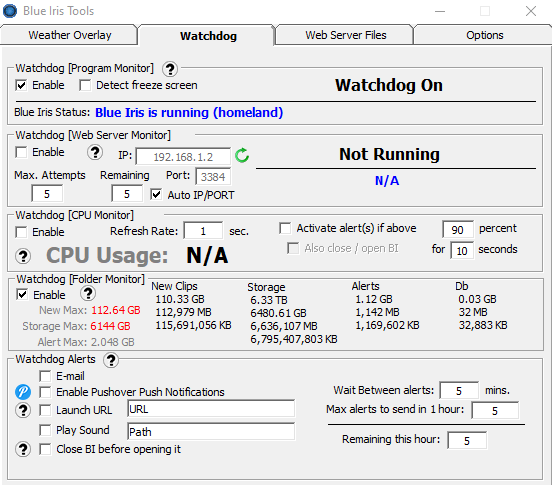
Task: Open help for Folder Monitor
Action: pos(88,293)
